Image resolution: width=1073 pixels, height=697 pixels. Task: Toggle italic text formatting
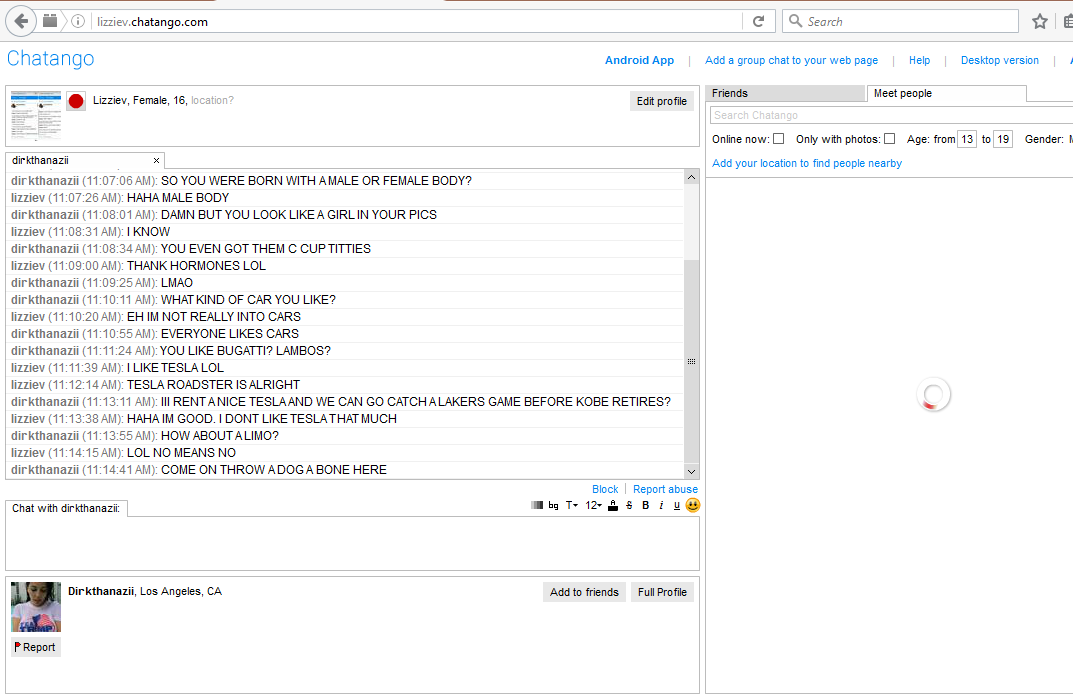[661, 505]
